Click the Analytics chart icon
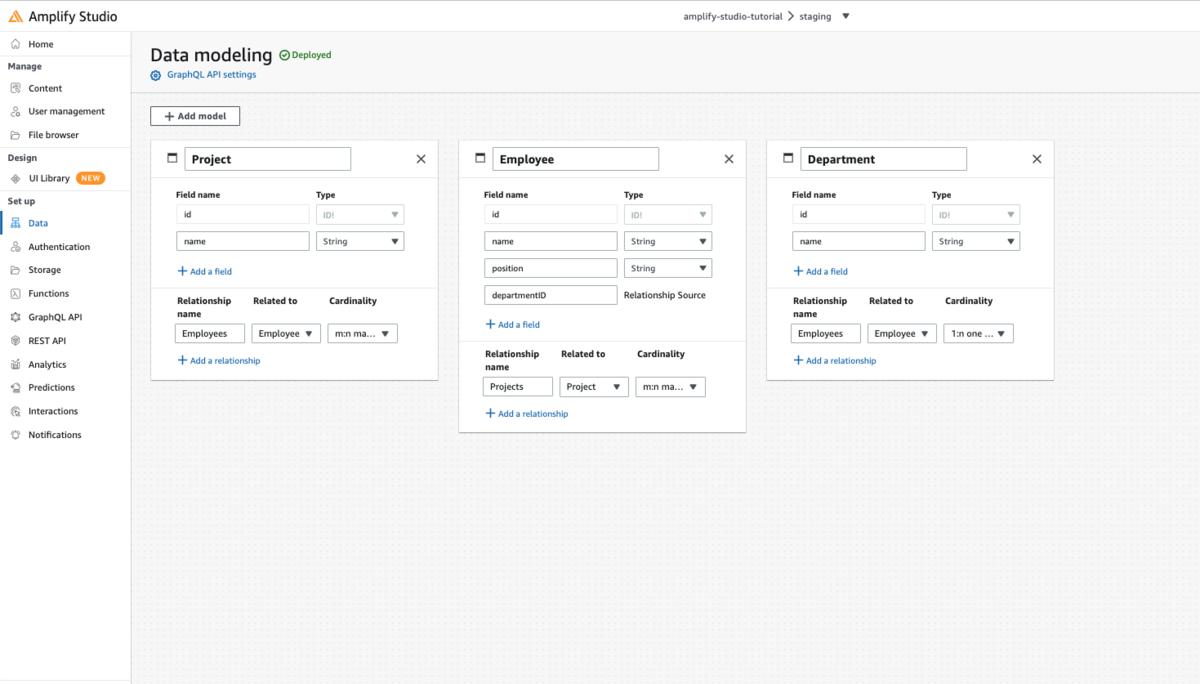 pos(15,365)
